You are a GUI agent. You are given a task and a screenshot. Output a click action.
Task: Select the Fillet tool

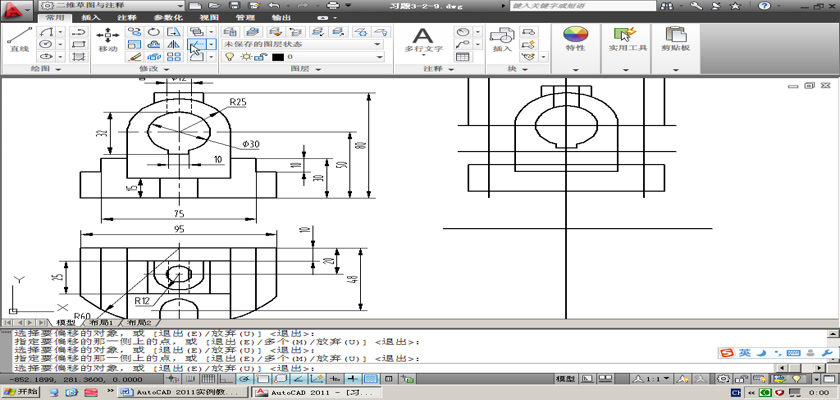pyautogui.click(x=196, y=56)
